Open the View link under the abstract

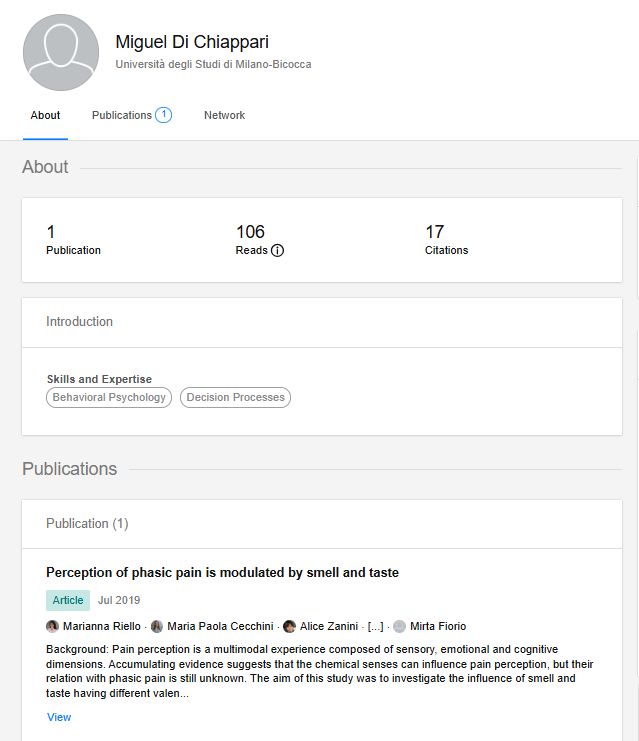coord(59,717)
